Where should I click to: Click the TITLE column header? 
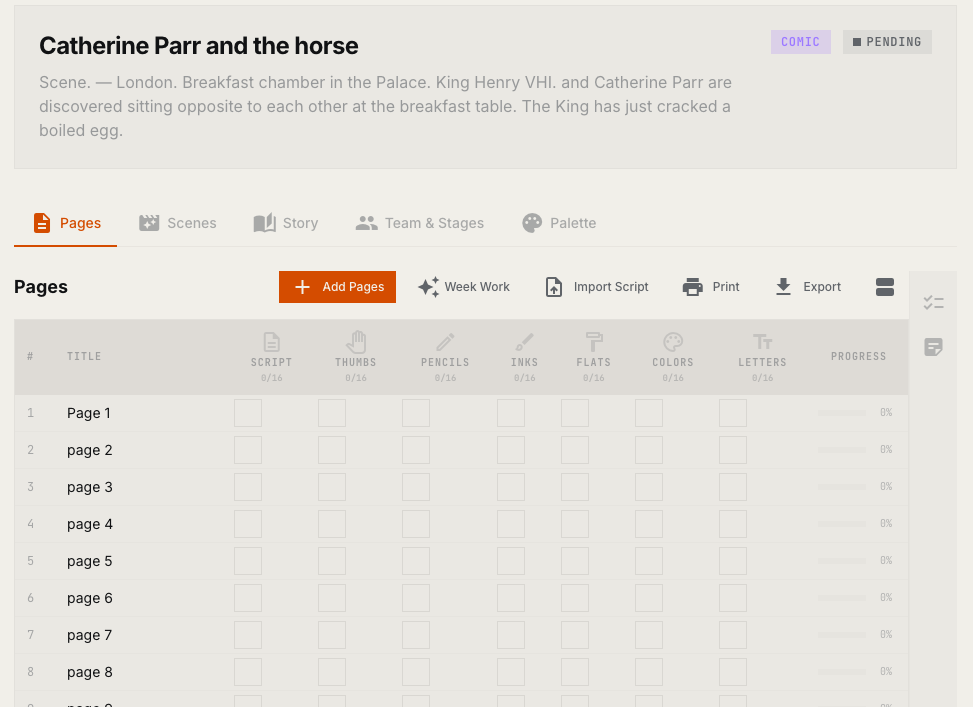point(84,356)
